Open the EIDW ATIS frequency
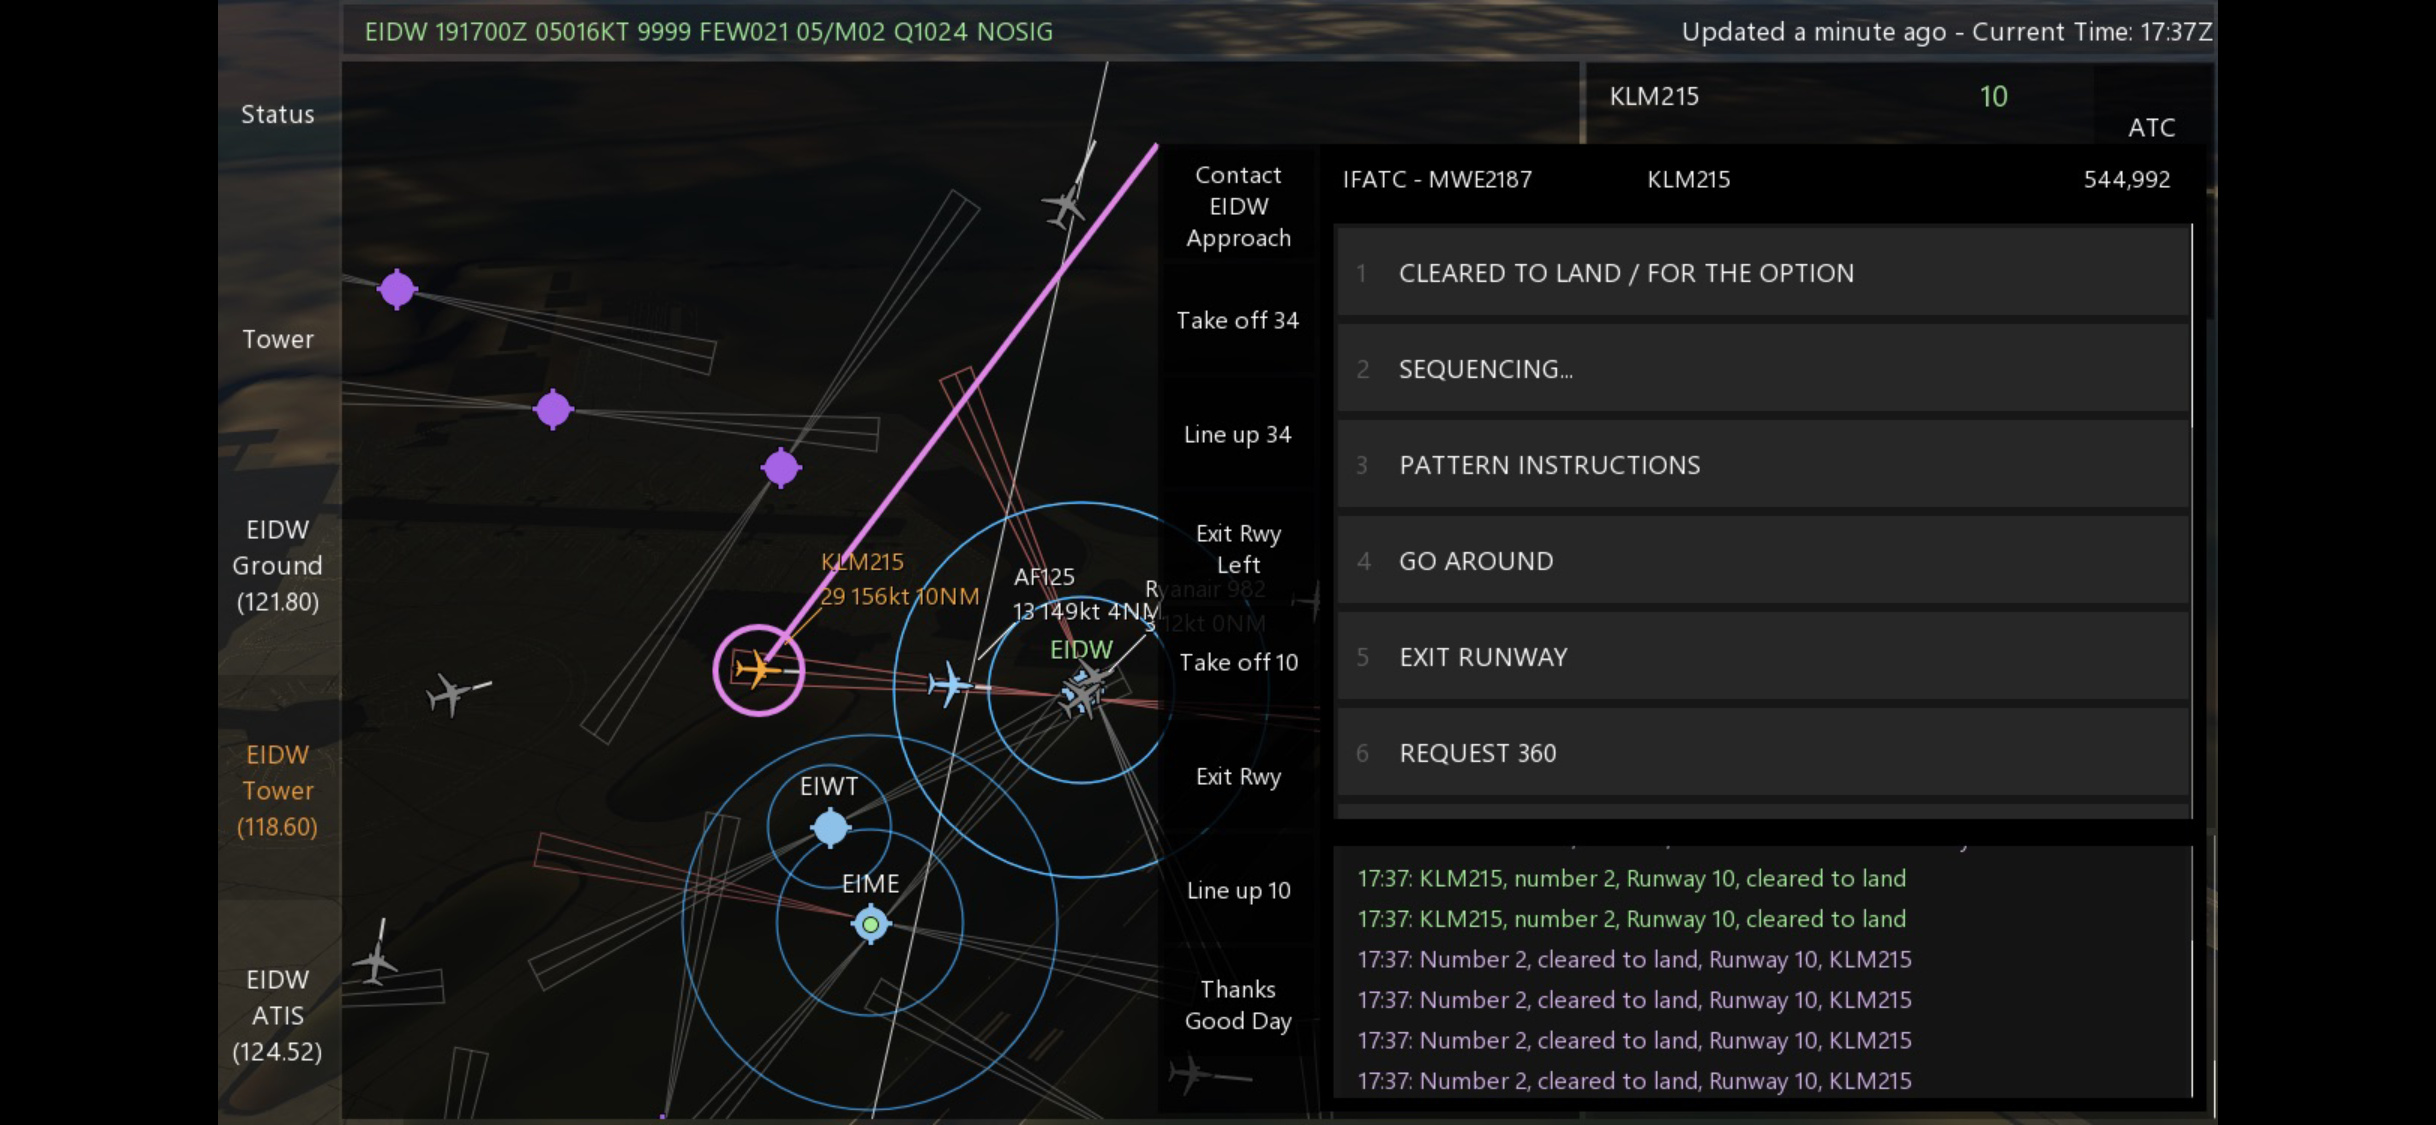This screenshot has height=1125, width=2436. tap(277, 1015)
